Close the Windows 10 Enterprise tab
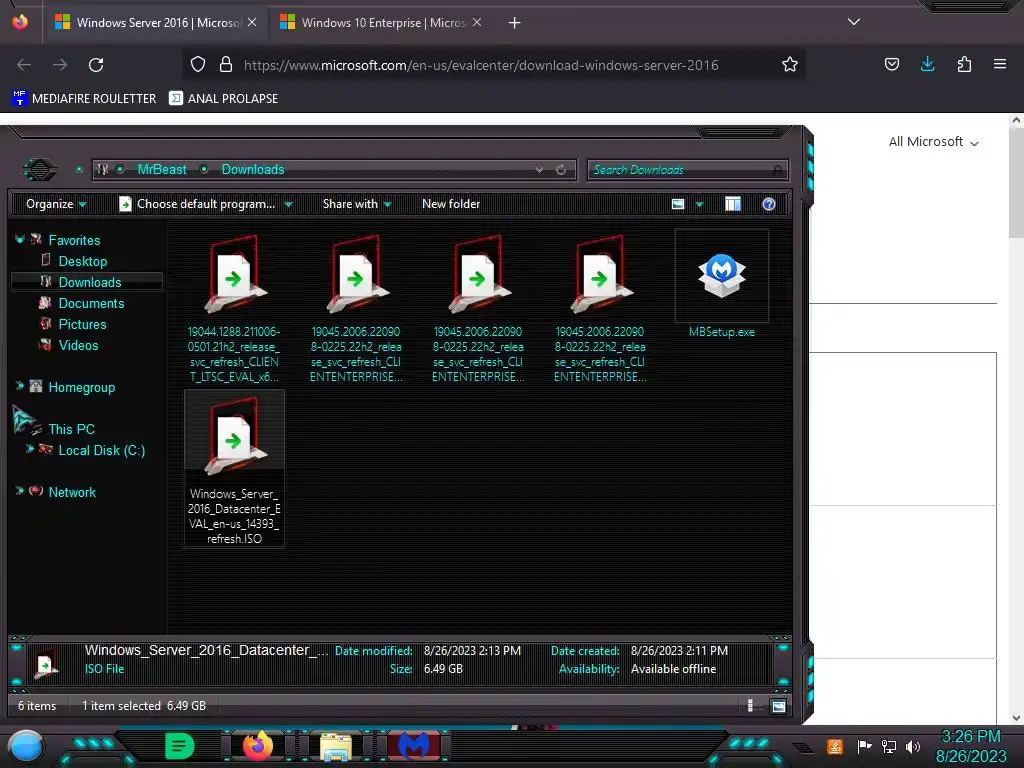The image size is (1024, 768). tap(477, 22)
